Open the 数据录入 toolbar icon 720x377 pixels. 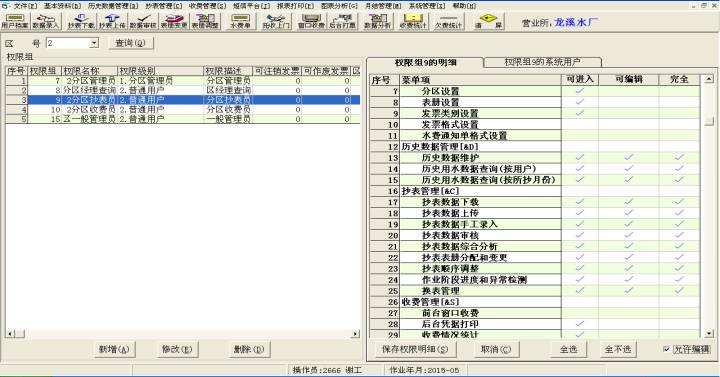45,22
